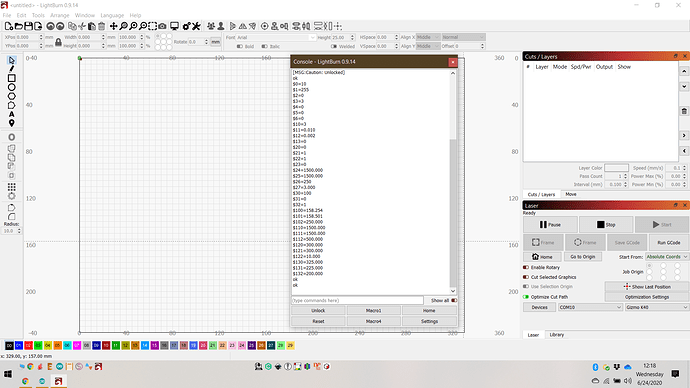
Task: Pick the red 02 color swatch
Action: point(28,346)
